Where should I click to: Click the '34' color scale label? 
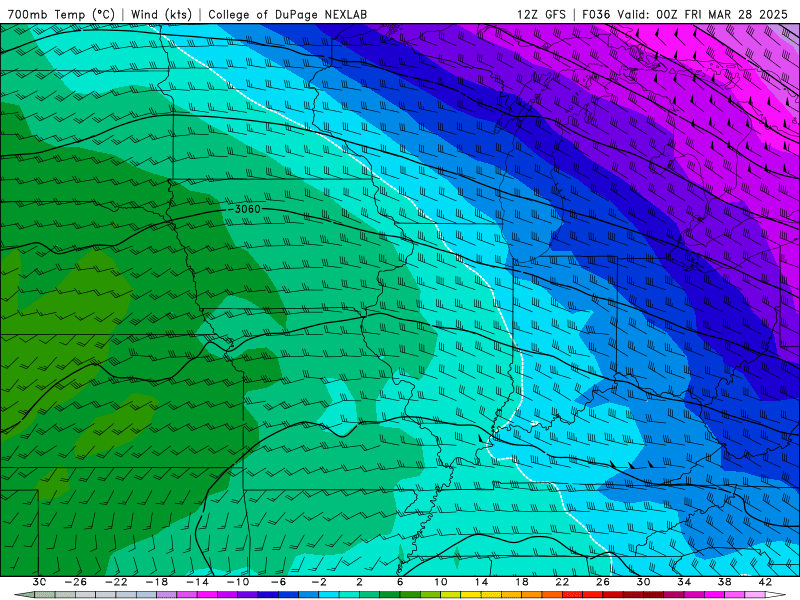point(684,582)
